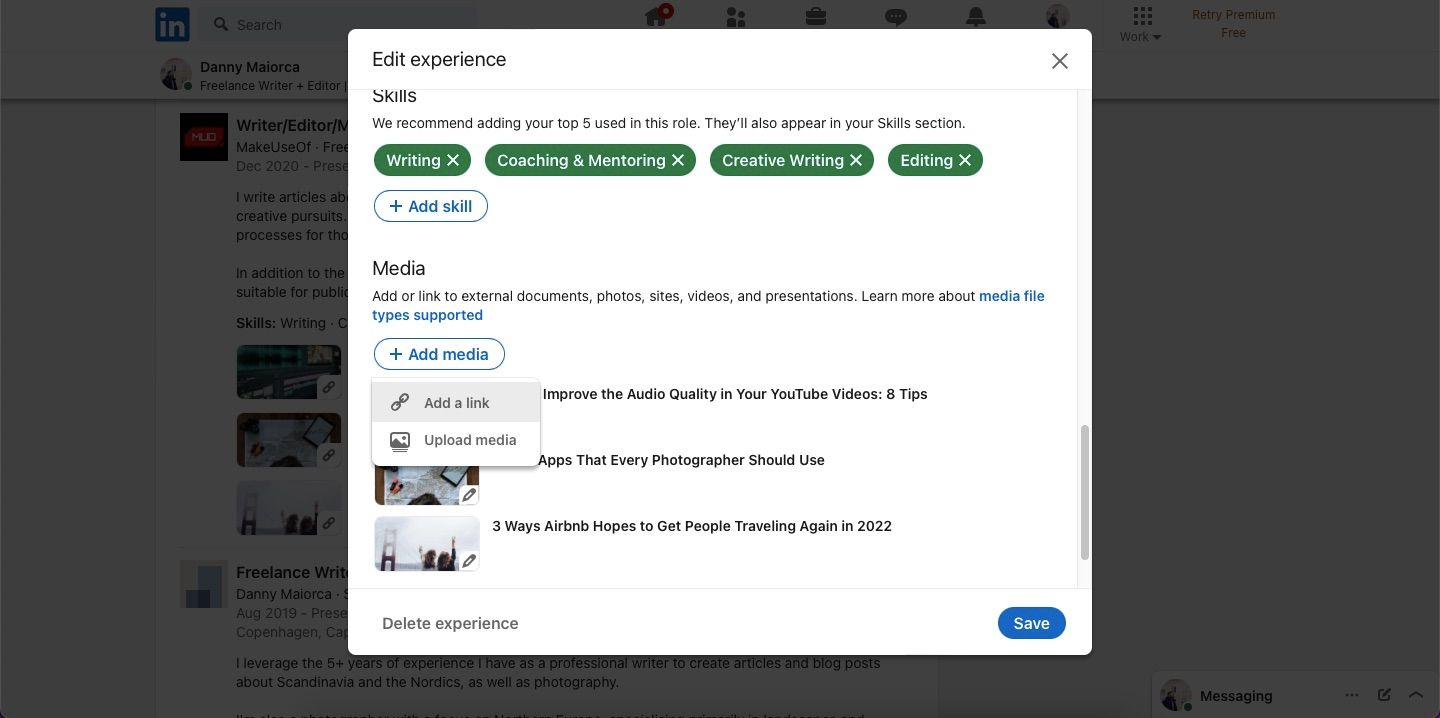Open the Notifications bell icon

[975, 17]
